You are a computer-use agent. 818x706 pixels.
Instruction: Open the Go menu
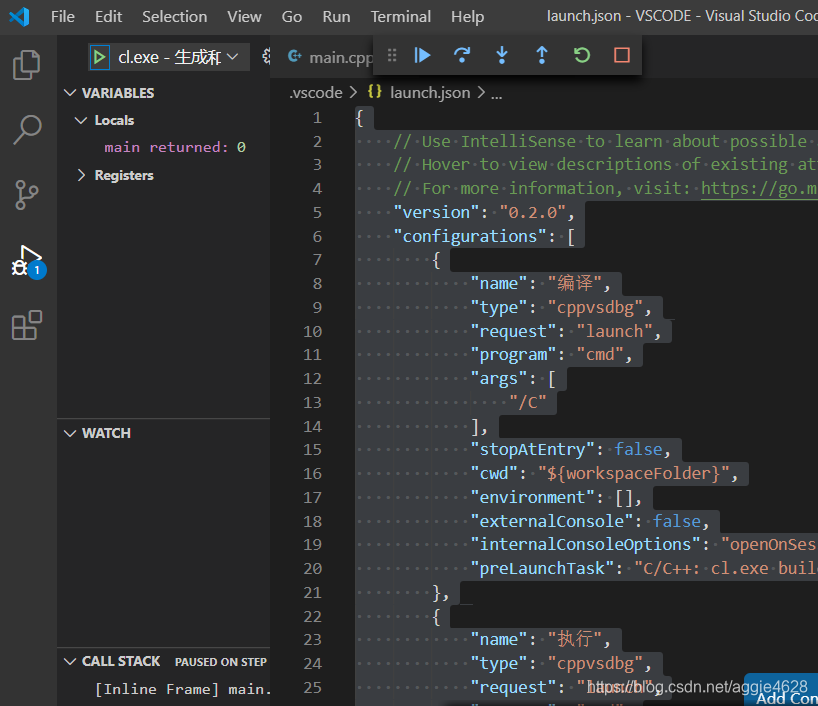292,17
